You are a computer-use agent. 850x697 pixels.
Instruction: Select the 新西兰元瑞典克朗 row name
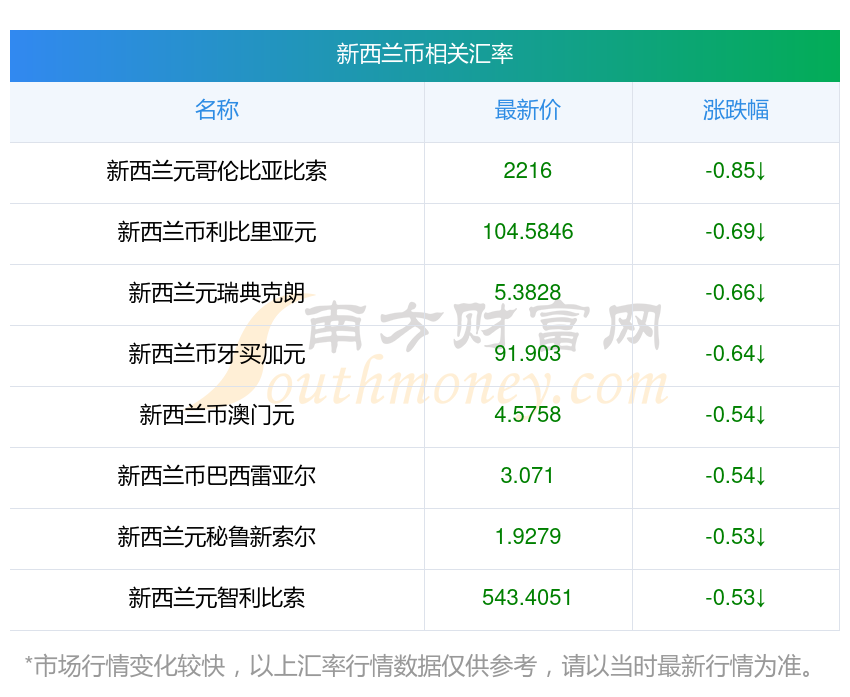point(217,293)
